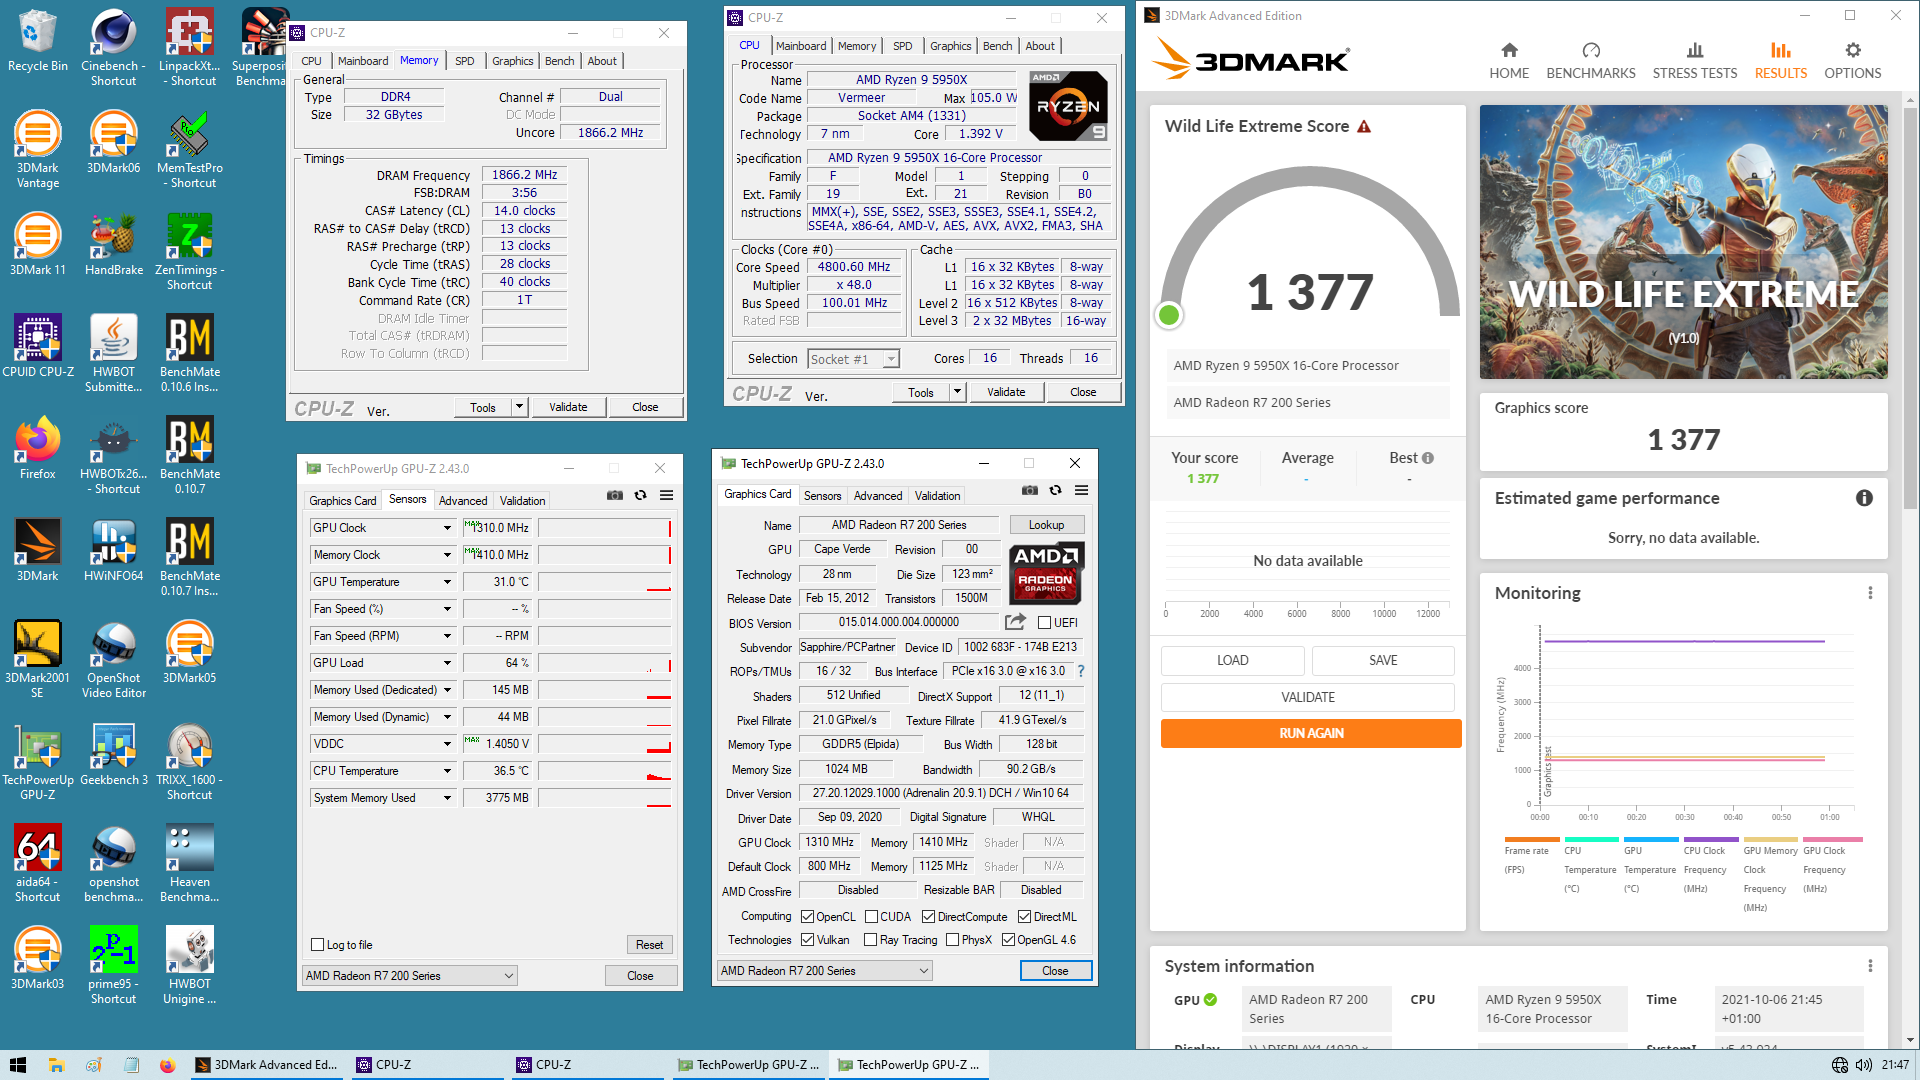Image resolution: width=1920 pixels, height=1080 pixels.
Task: Toggle DirectML checkbox
Action: [x=1024, y=917]
